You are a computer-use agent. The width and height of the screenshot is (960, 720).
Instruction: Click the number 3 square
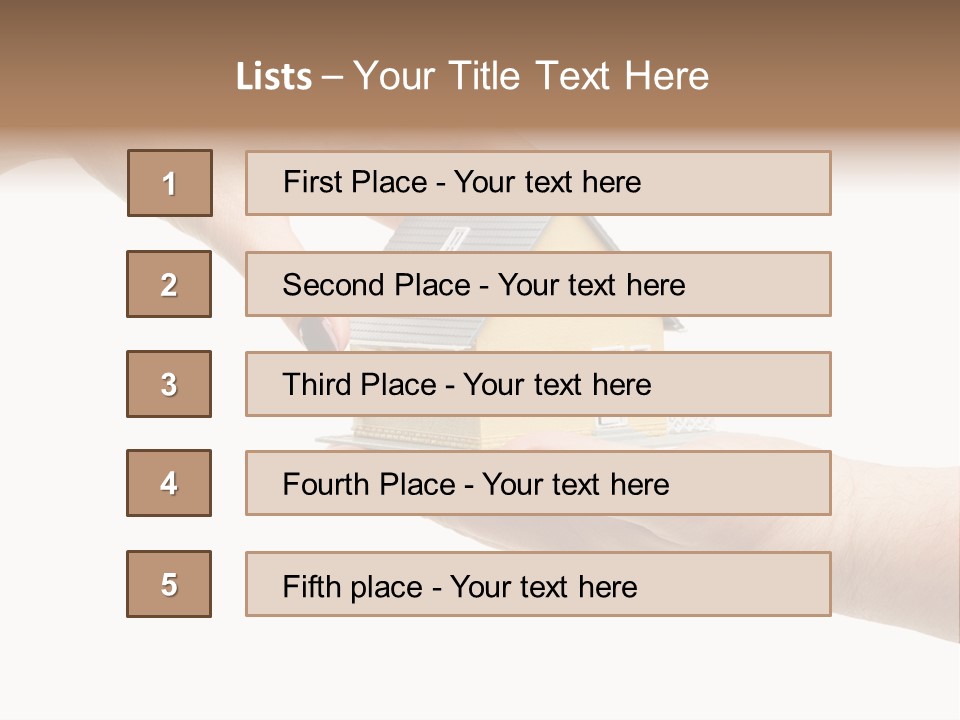pos(169,384)
